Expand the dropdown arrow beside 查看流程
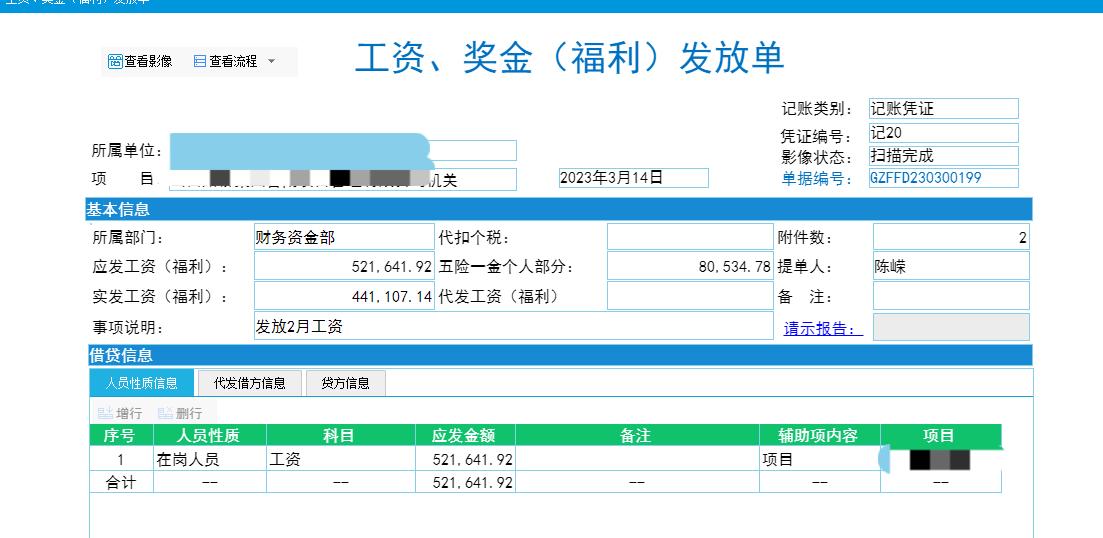The image size is (1103, 538). [x=271, y=62]
